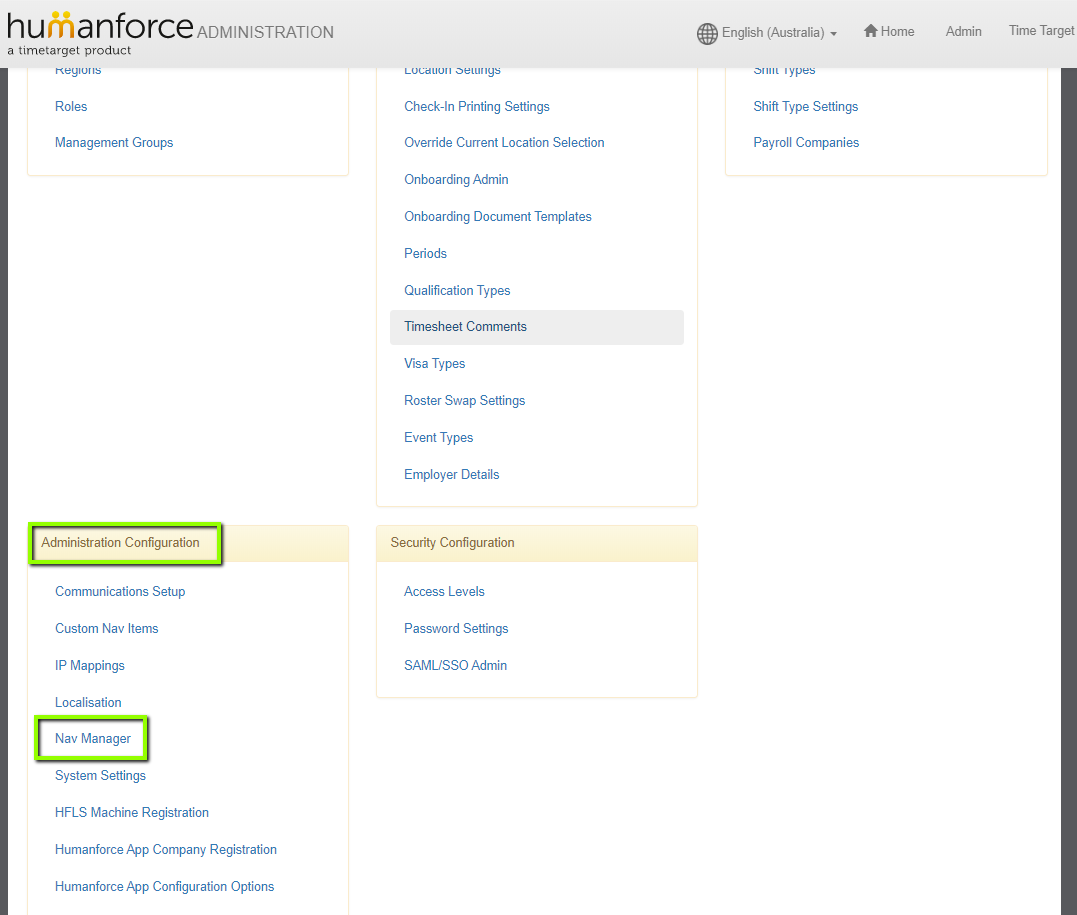Viewport: 1077px width, 915px height.
Task: Open Management Groups
Action: click(x=114, y=142)
